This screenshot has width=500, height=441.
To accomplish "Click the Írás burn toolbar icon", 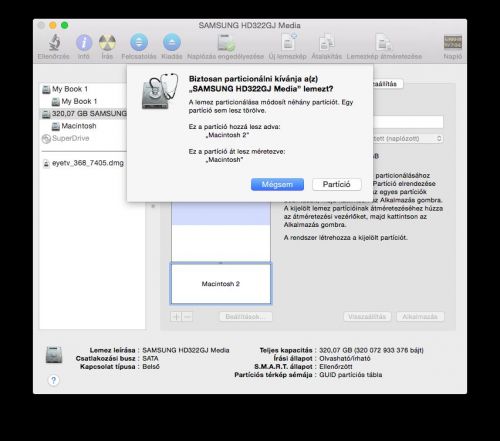I will pyautogui.click(x=107, y=43).
